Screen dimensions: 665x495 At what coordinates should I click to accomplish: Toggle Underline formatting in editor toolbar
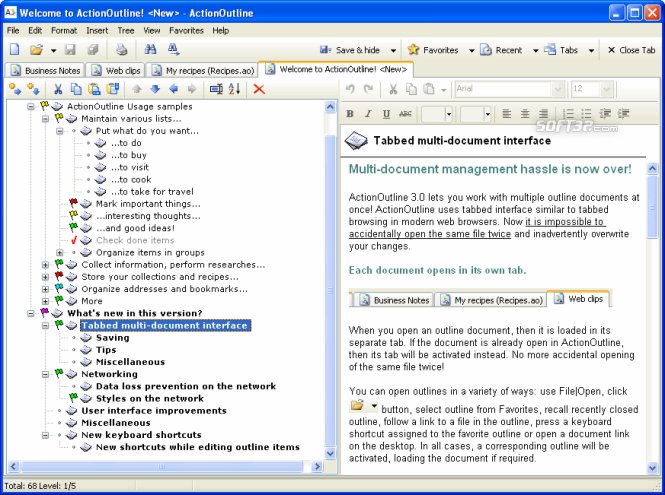click(x=386, y=114)
